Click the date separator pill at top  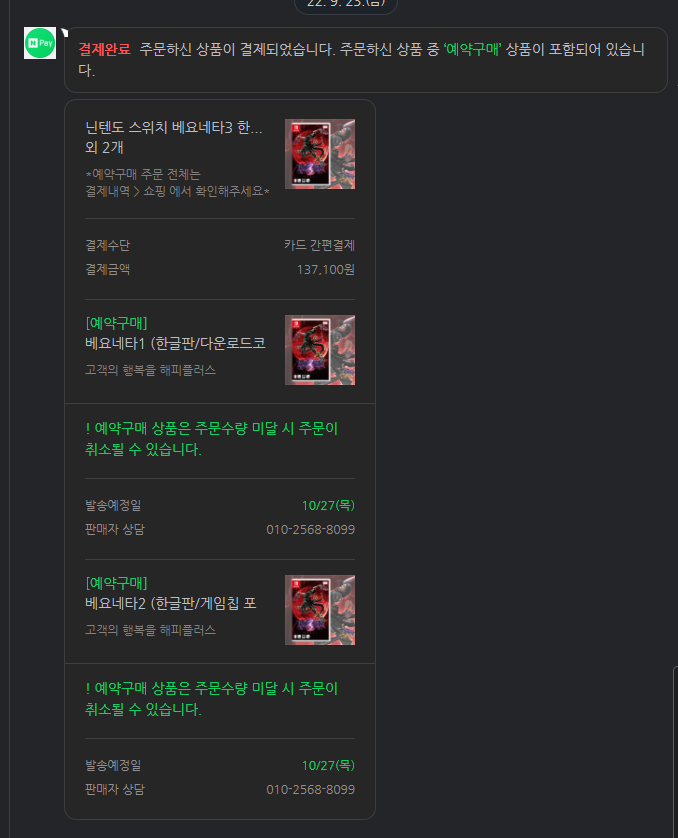346,4
